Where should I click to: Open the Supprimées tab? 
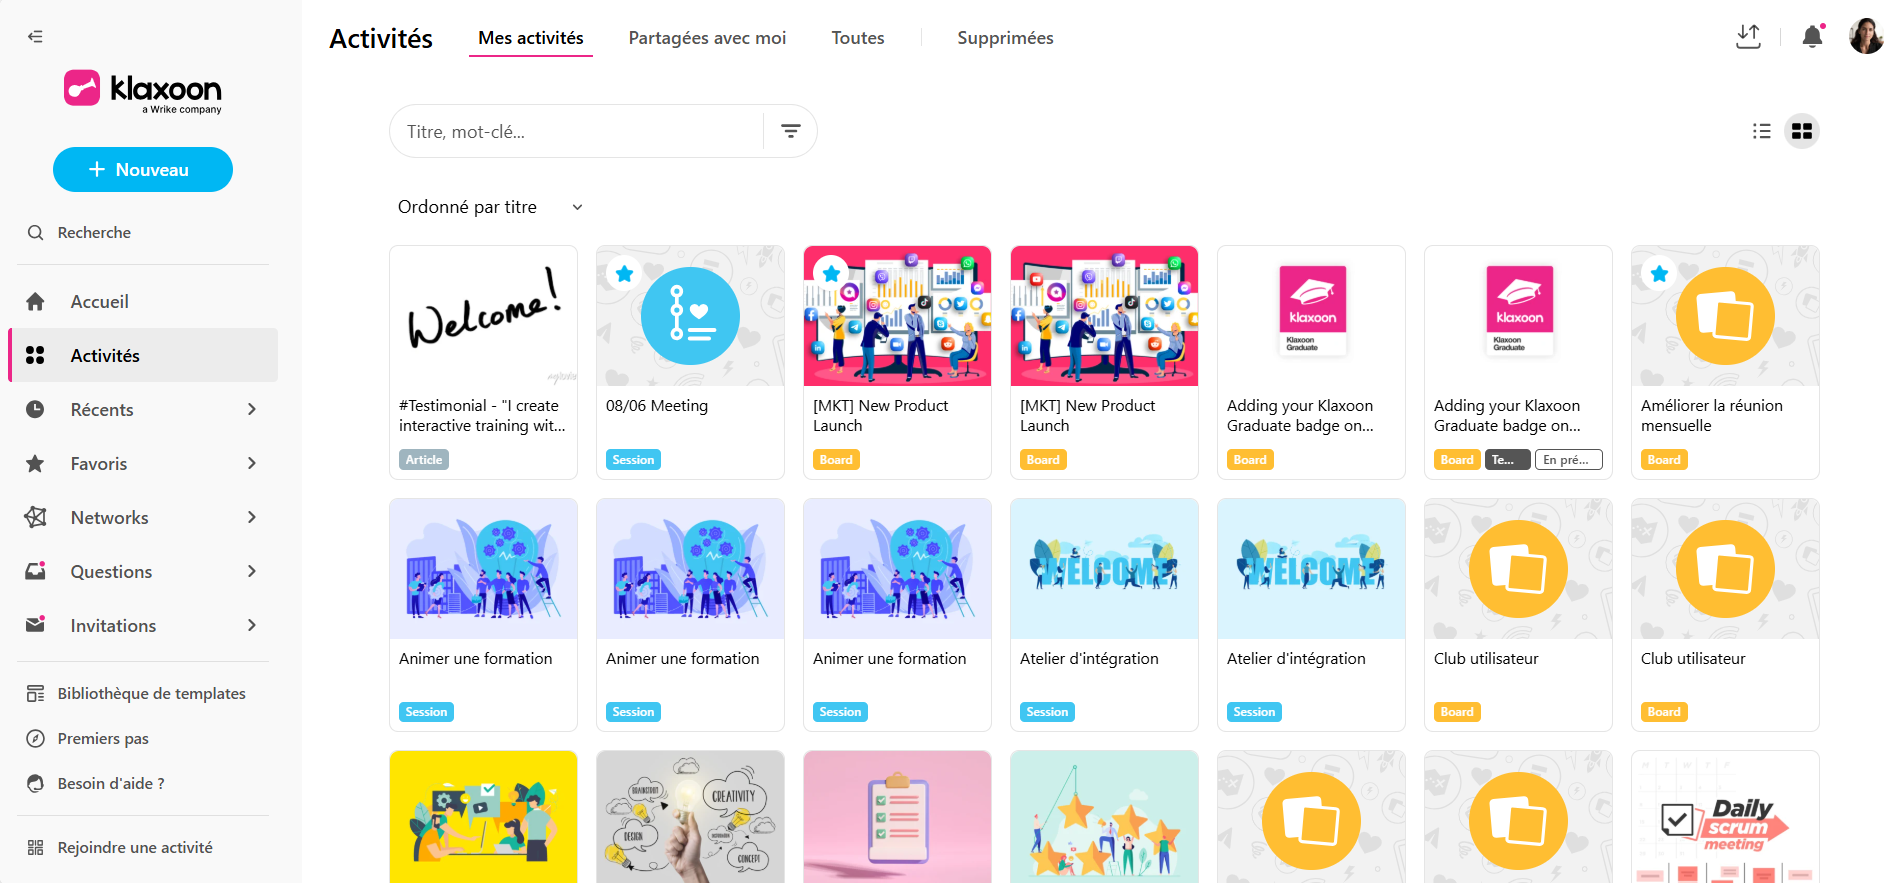(1005, 38)
